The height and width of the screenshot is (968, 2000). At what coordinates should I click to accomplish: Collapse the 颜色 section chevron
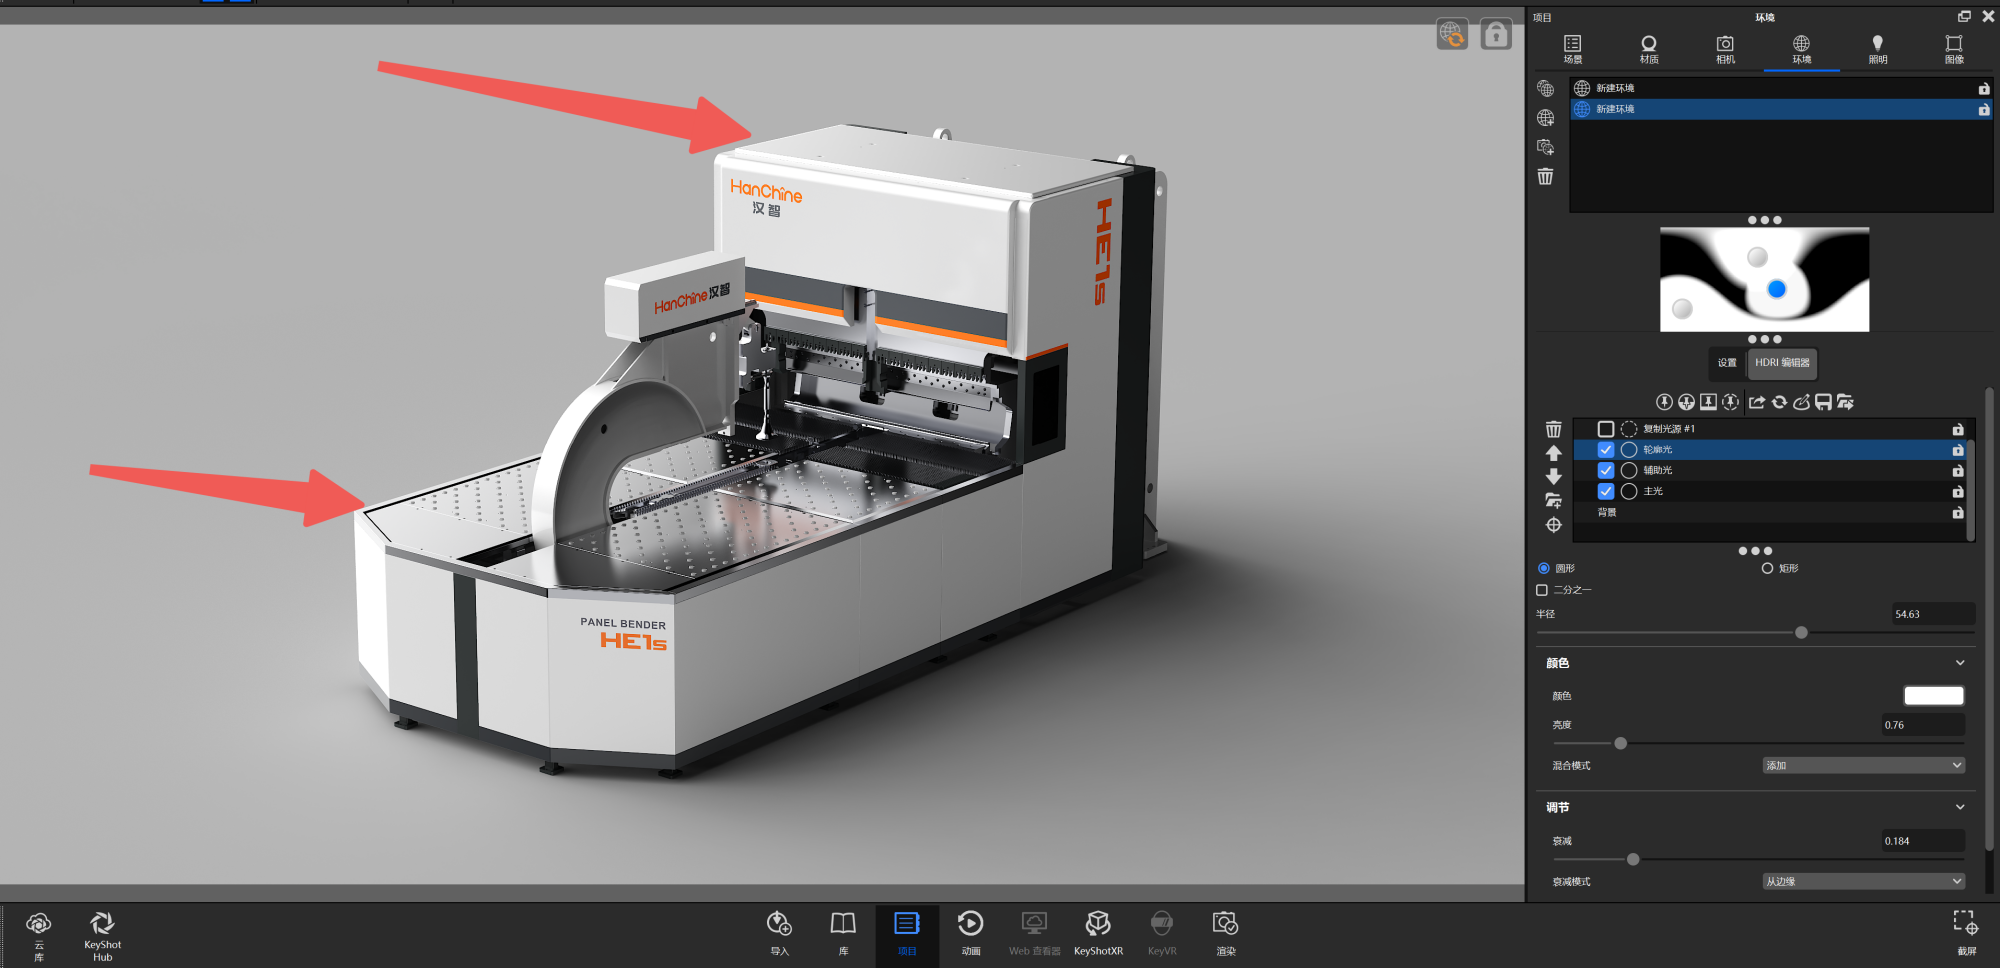click(1959, 663)
